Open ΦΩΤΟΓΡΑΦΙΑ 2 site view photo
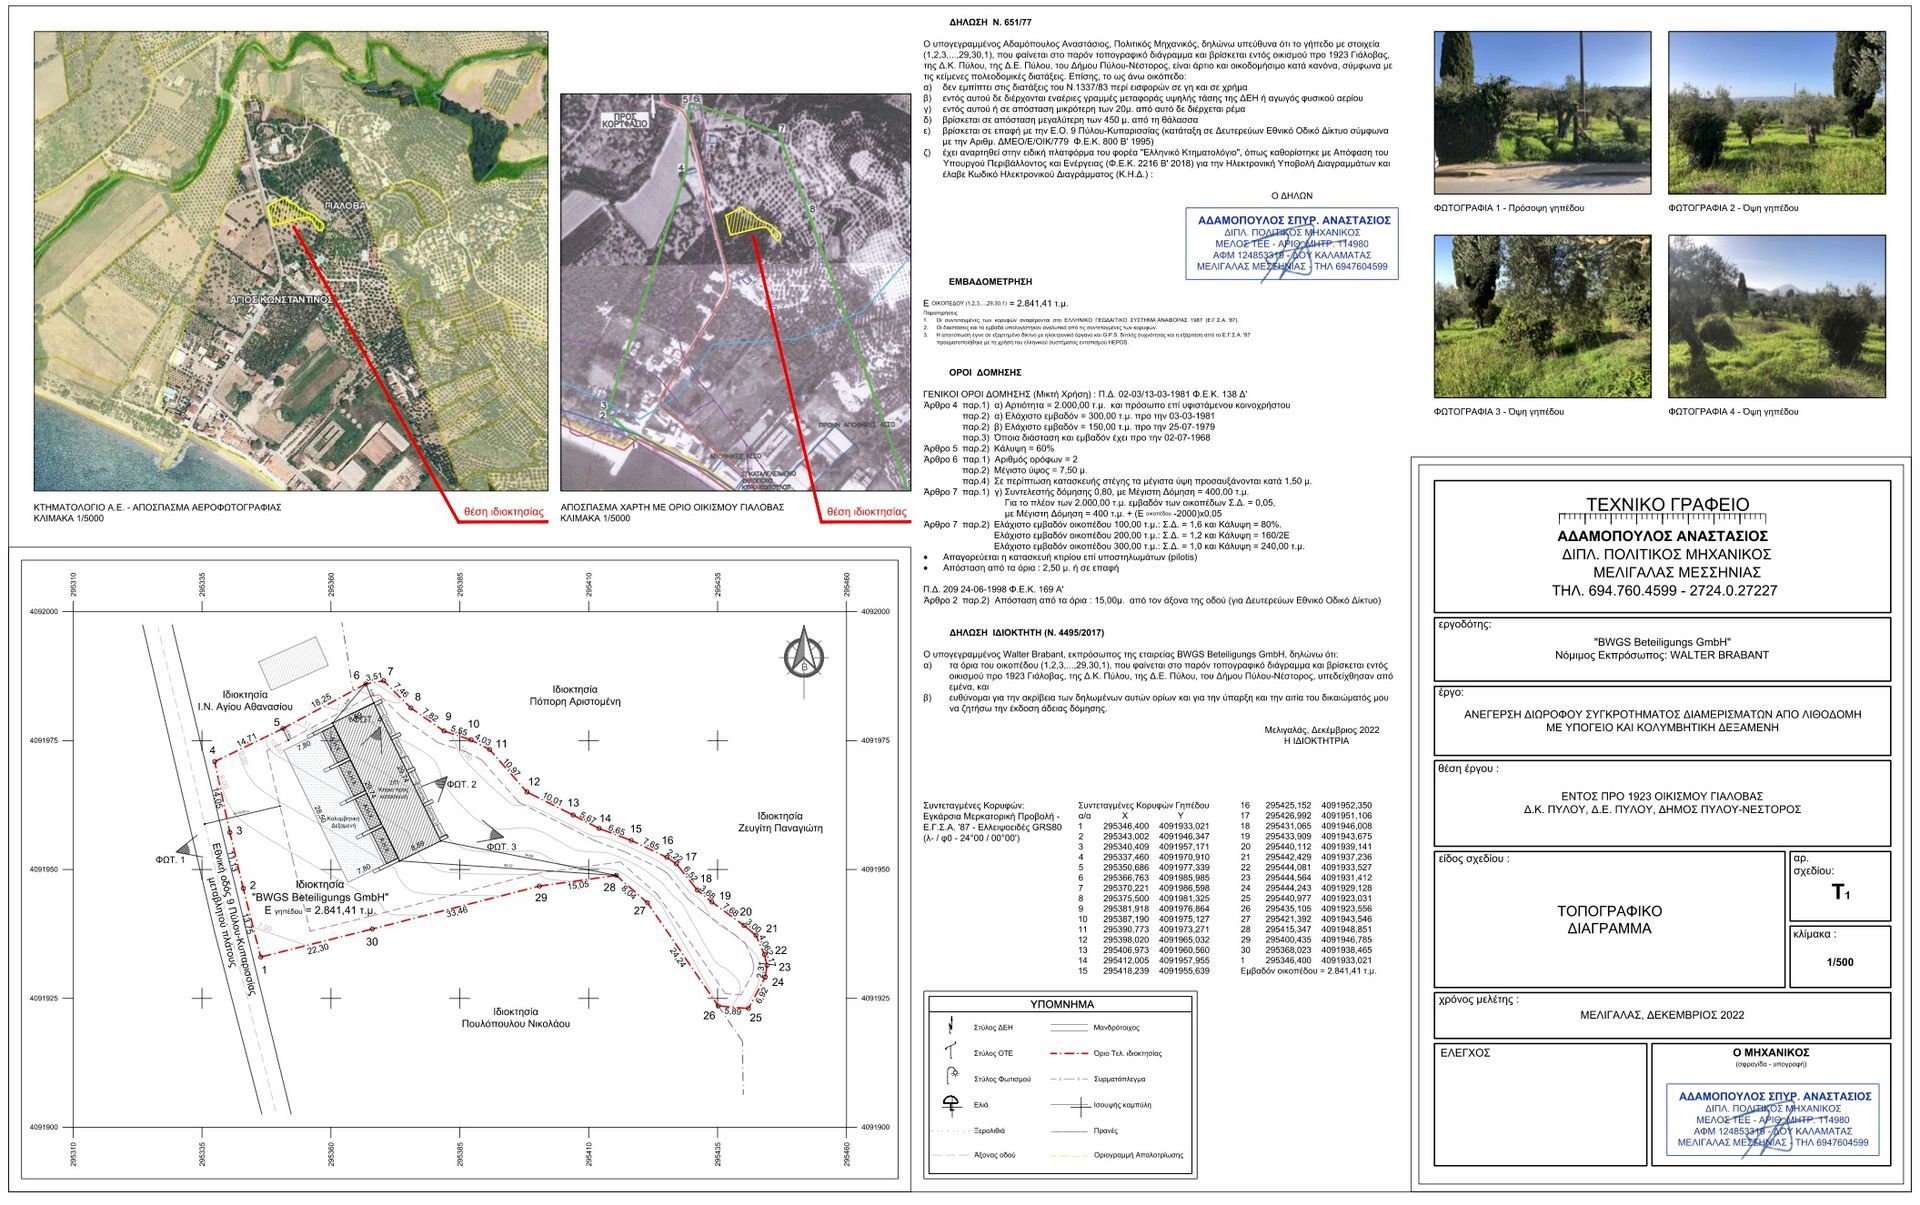 (1776, 112)
